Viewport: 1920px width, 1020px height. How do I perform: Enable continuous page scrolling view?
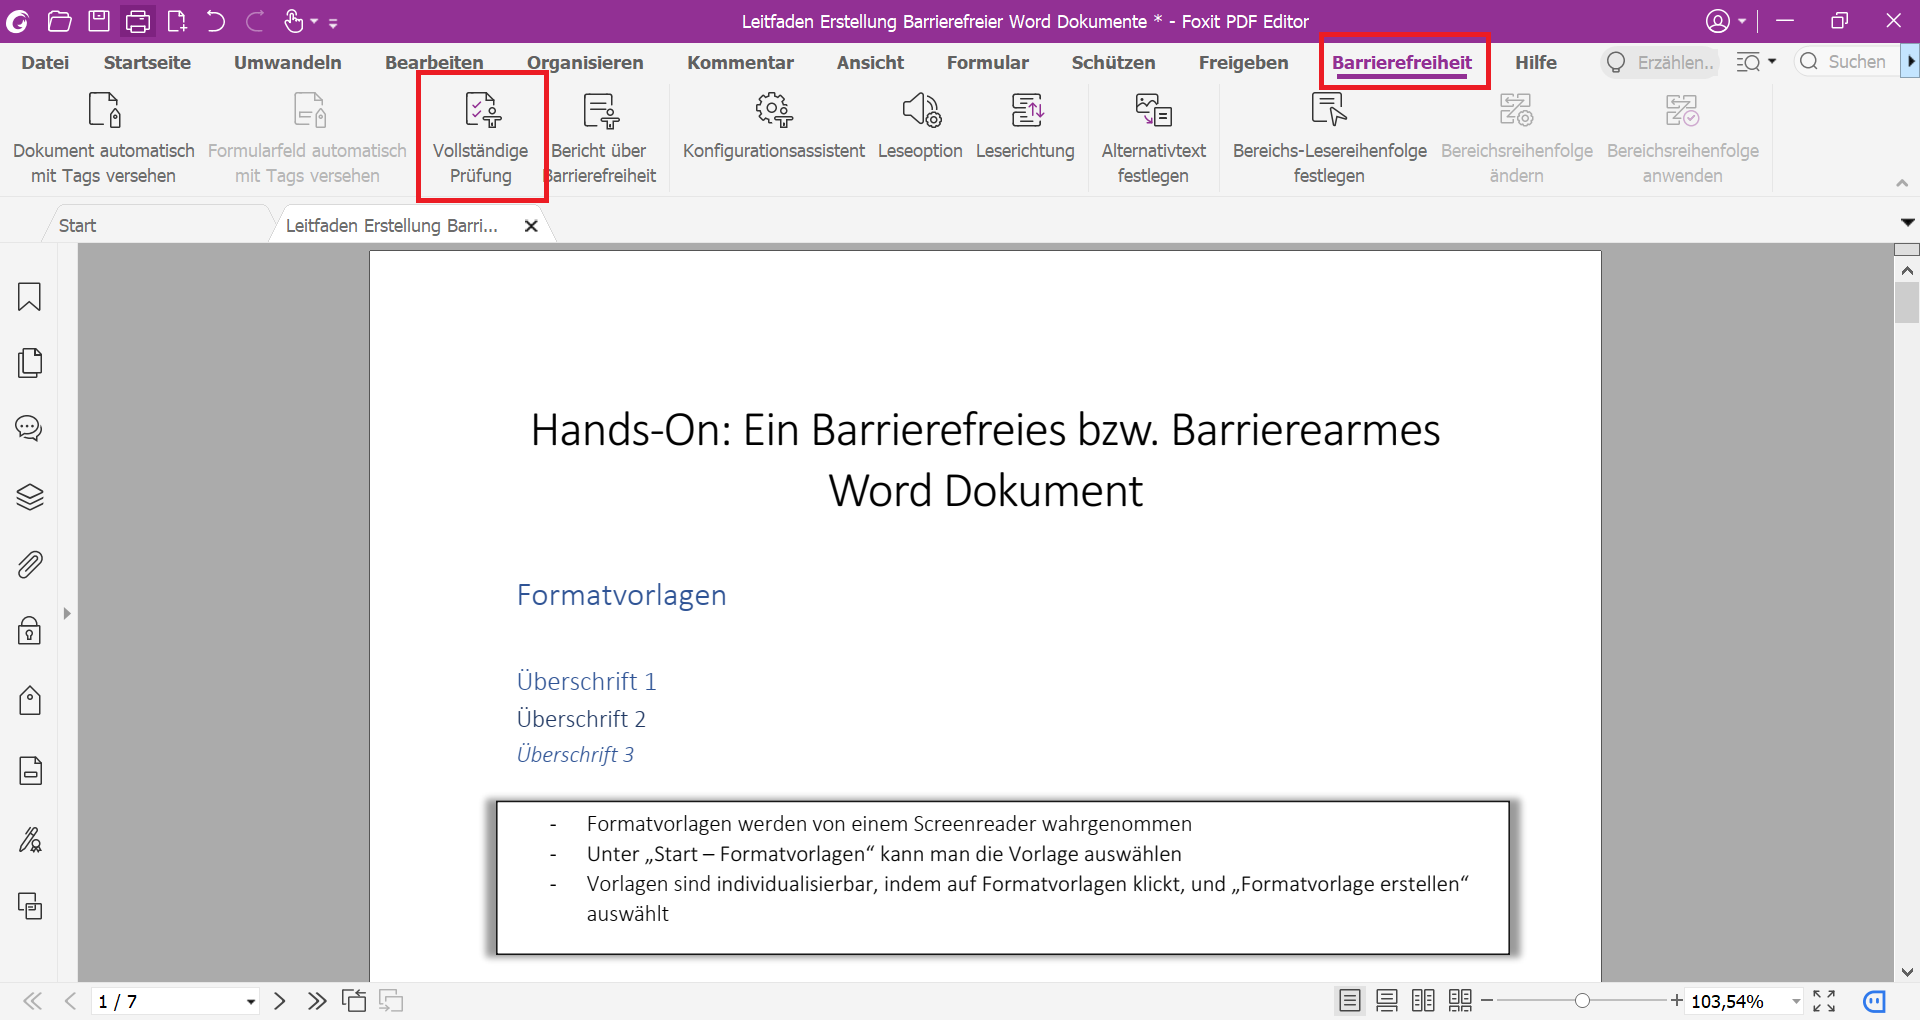(1386, 1000)
